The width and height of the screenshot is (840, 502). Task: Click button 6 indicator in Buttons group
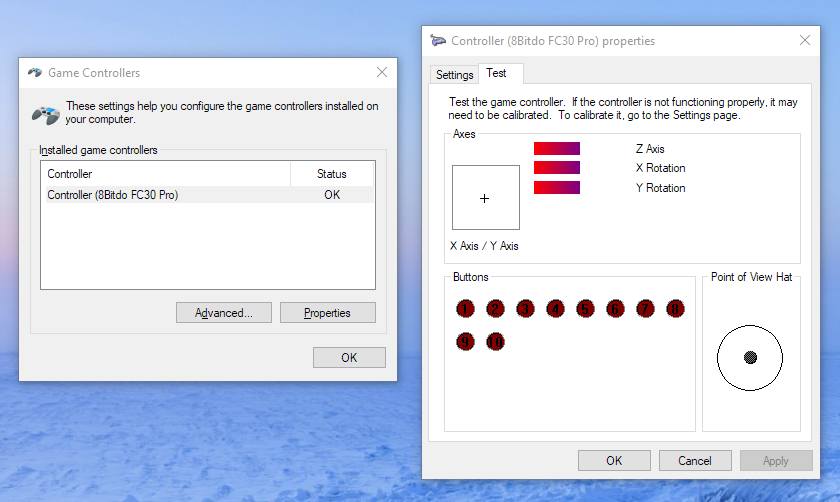pos(615,309)
